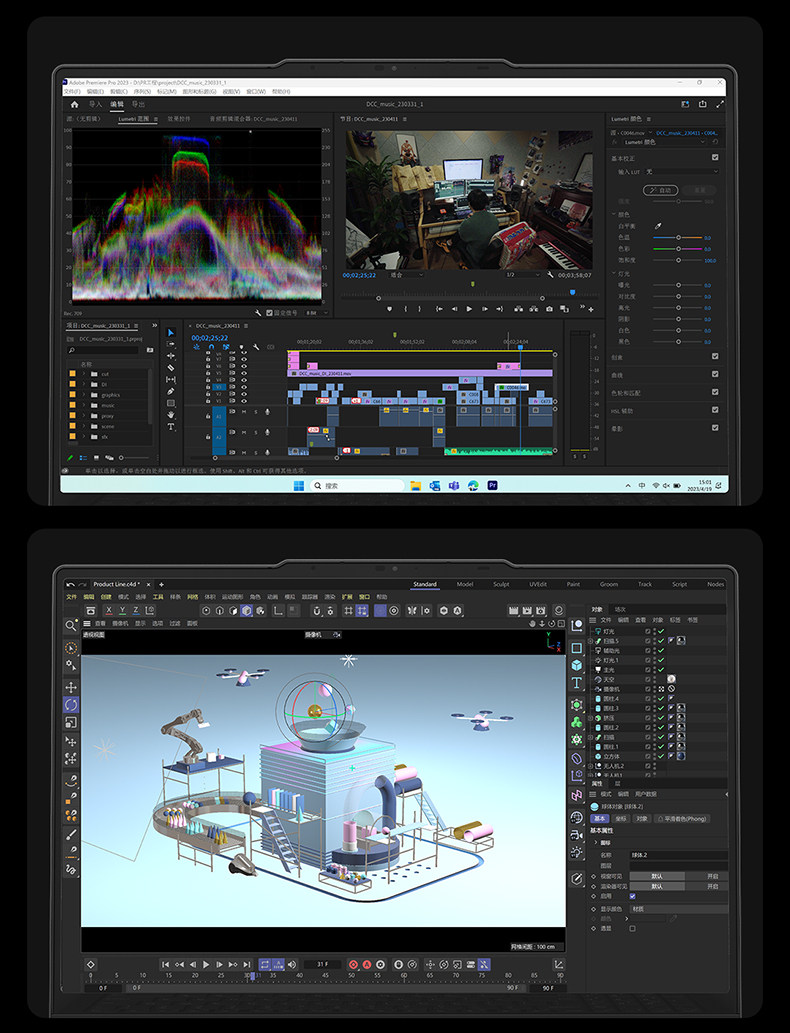Toggle the enable checkbox in C4D attributes
This screenshot has width=790, height=1033.
[633, 896]
